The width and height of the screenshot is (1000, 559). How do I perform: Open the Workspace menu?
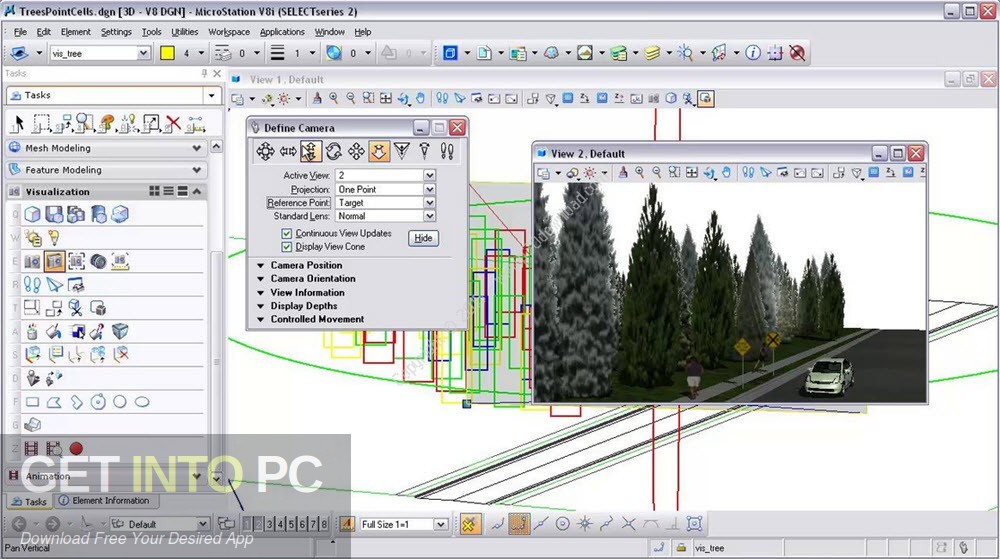229,32
